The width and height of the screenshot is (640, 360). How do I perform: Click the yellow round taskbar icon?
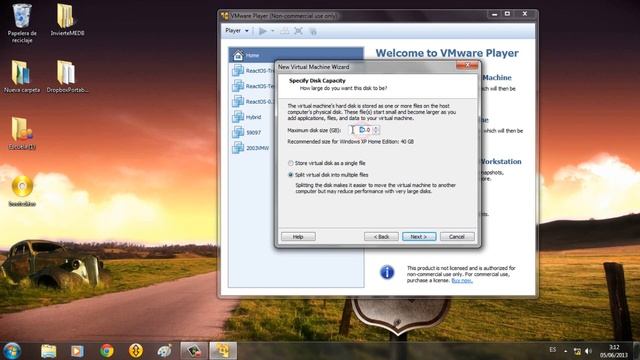tap(136, 351)
